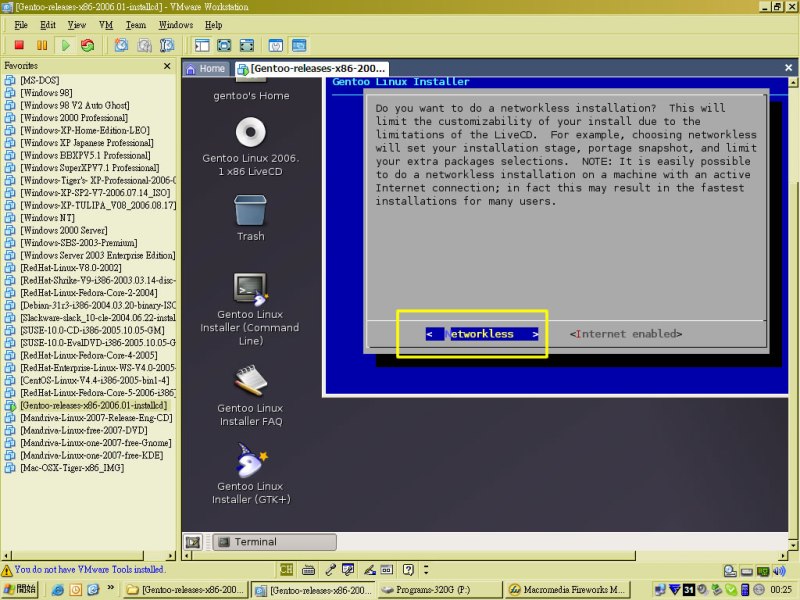Click the console view toolbar icon

click(x=299, y=45)
